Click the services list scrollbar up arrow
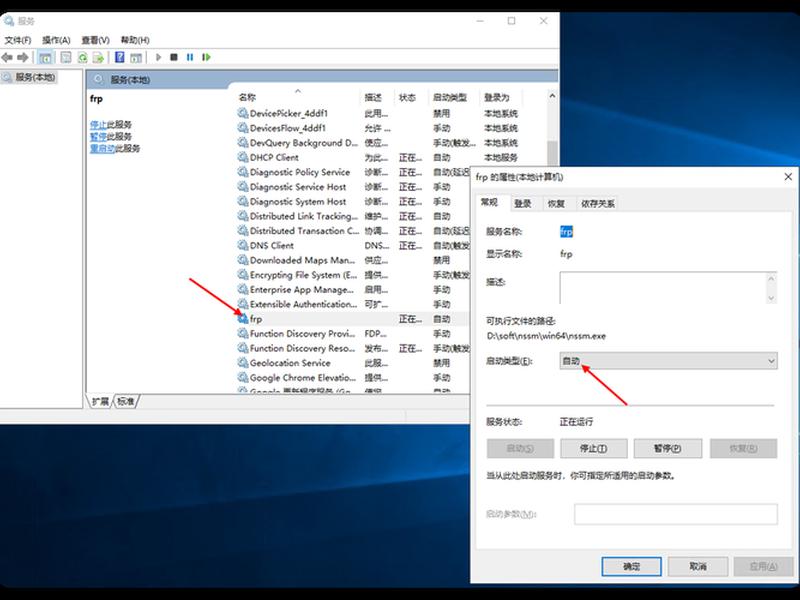 [552, 96]
